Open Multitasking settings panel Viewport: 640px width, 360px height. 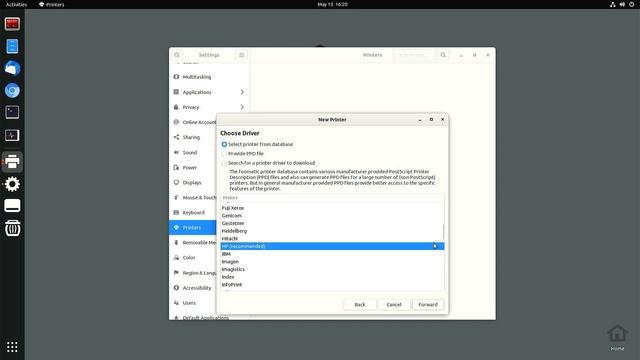209,77
